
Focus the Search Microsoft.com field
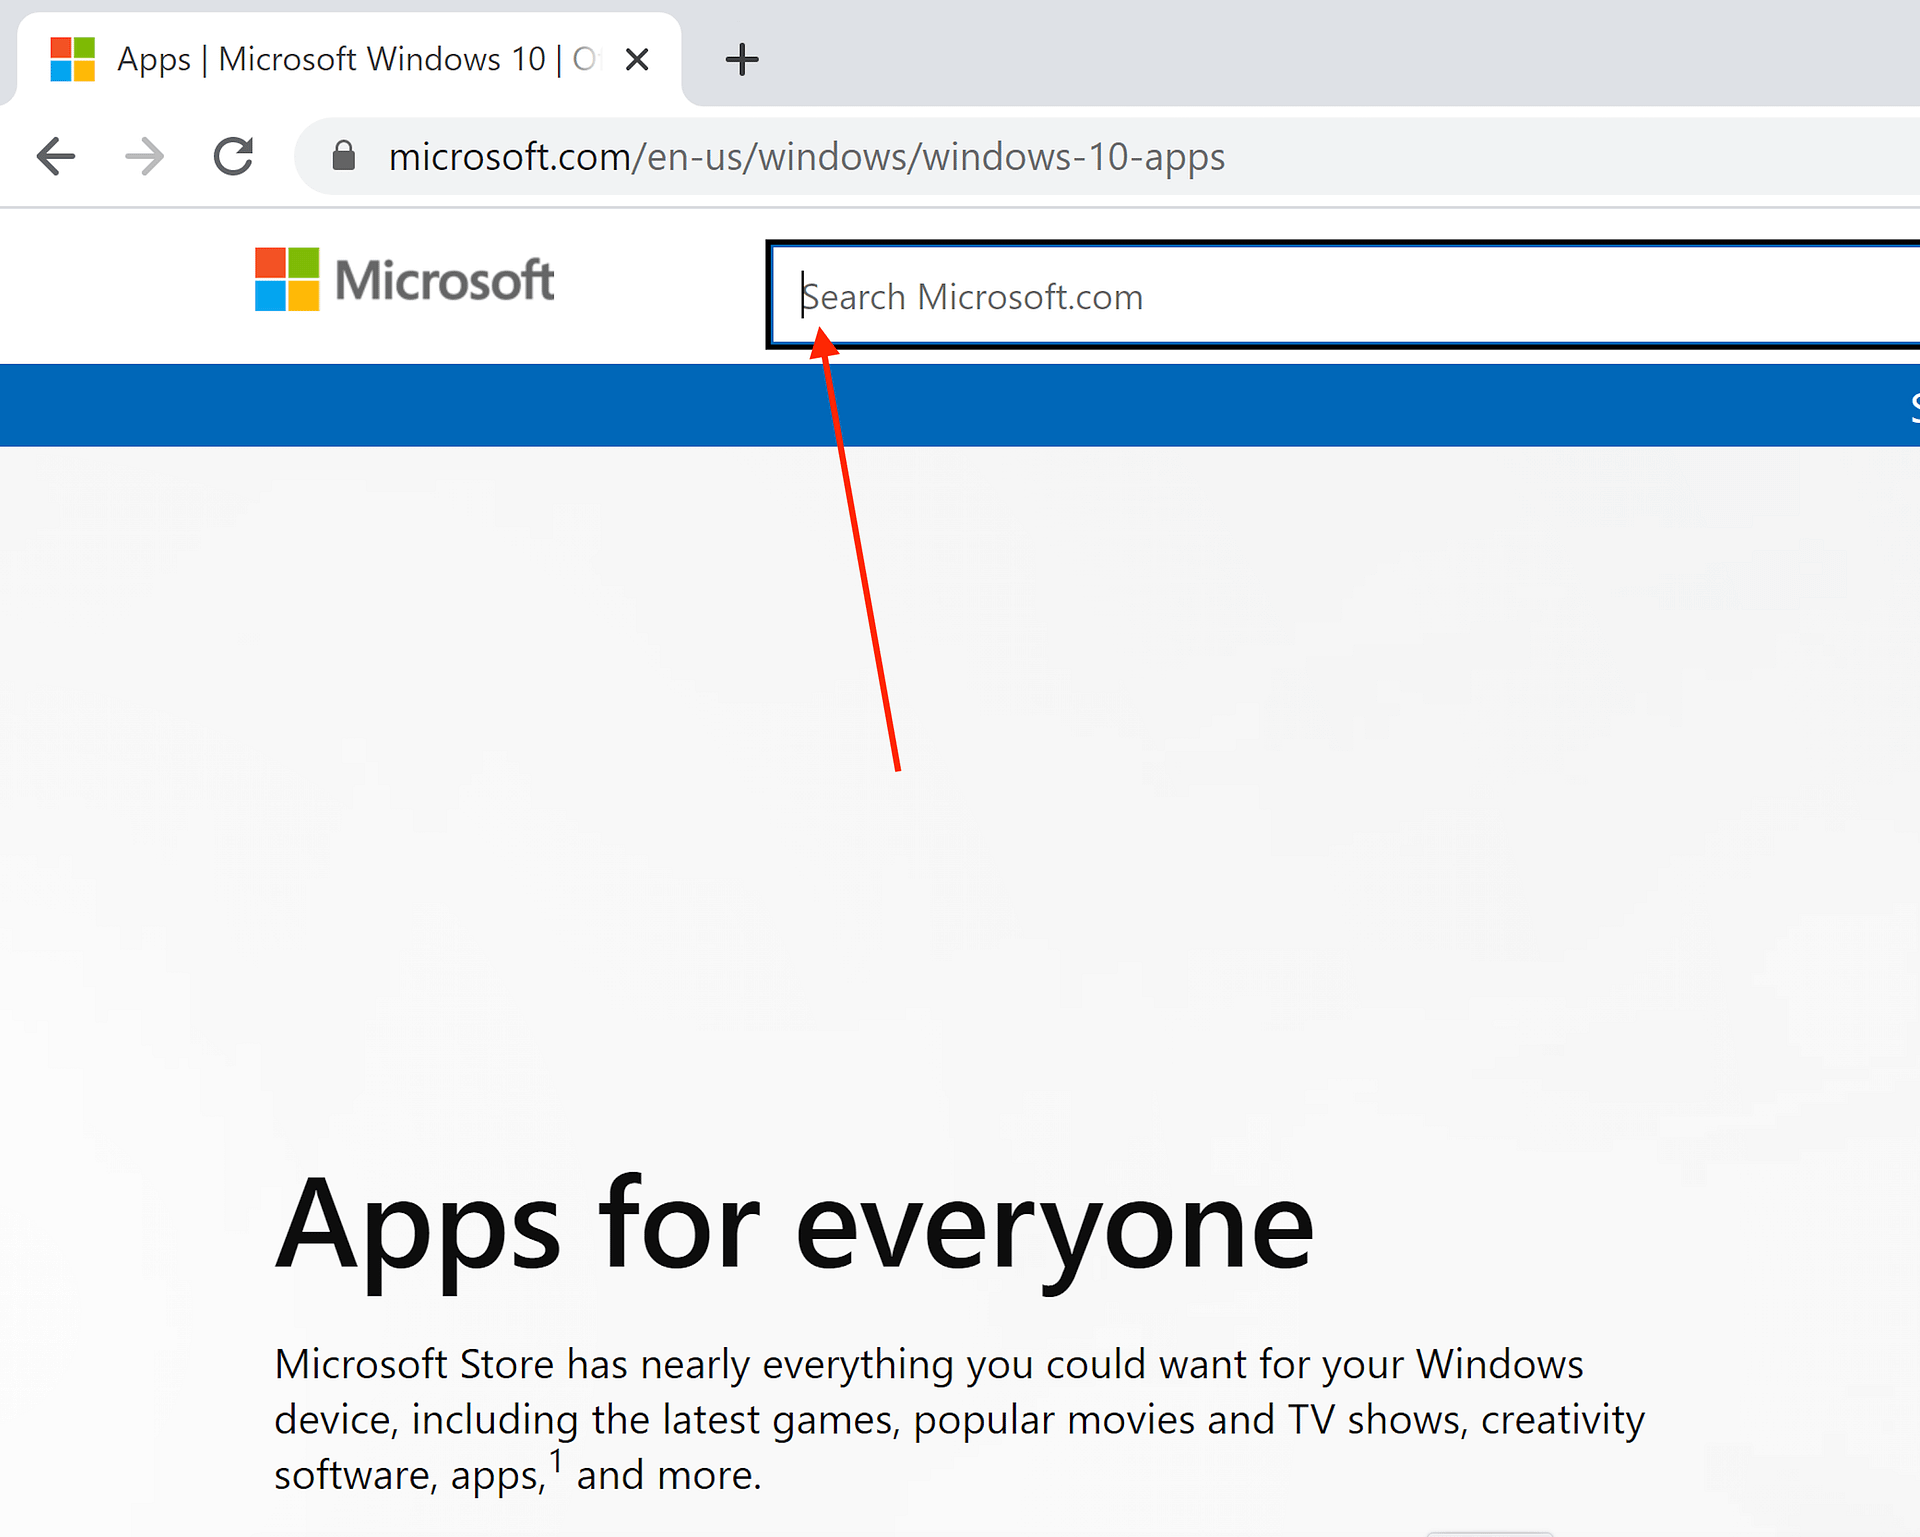pyautogui.click(x=1300, y=297)
